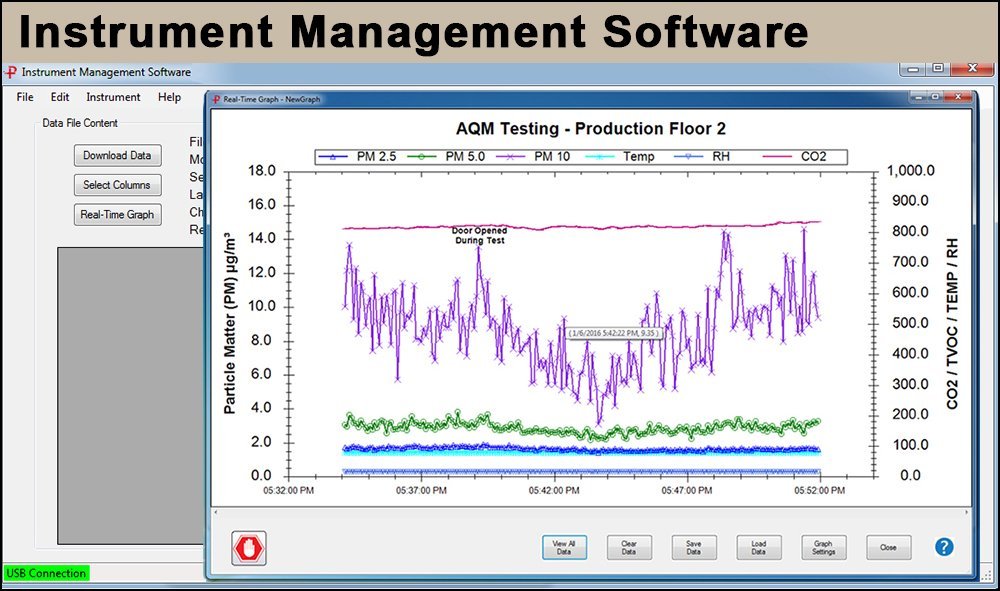Screen dimensions: 1000x591
Task: Open the Help menu
Action: [x=169, y=97]
